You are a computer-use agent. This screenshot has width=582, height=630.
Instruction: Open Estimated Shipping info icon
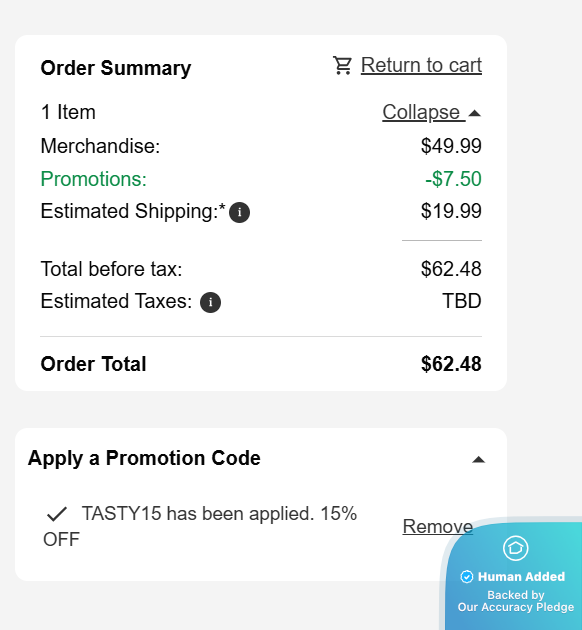click(x=239, y=212)
